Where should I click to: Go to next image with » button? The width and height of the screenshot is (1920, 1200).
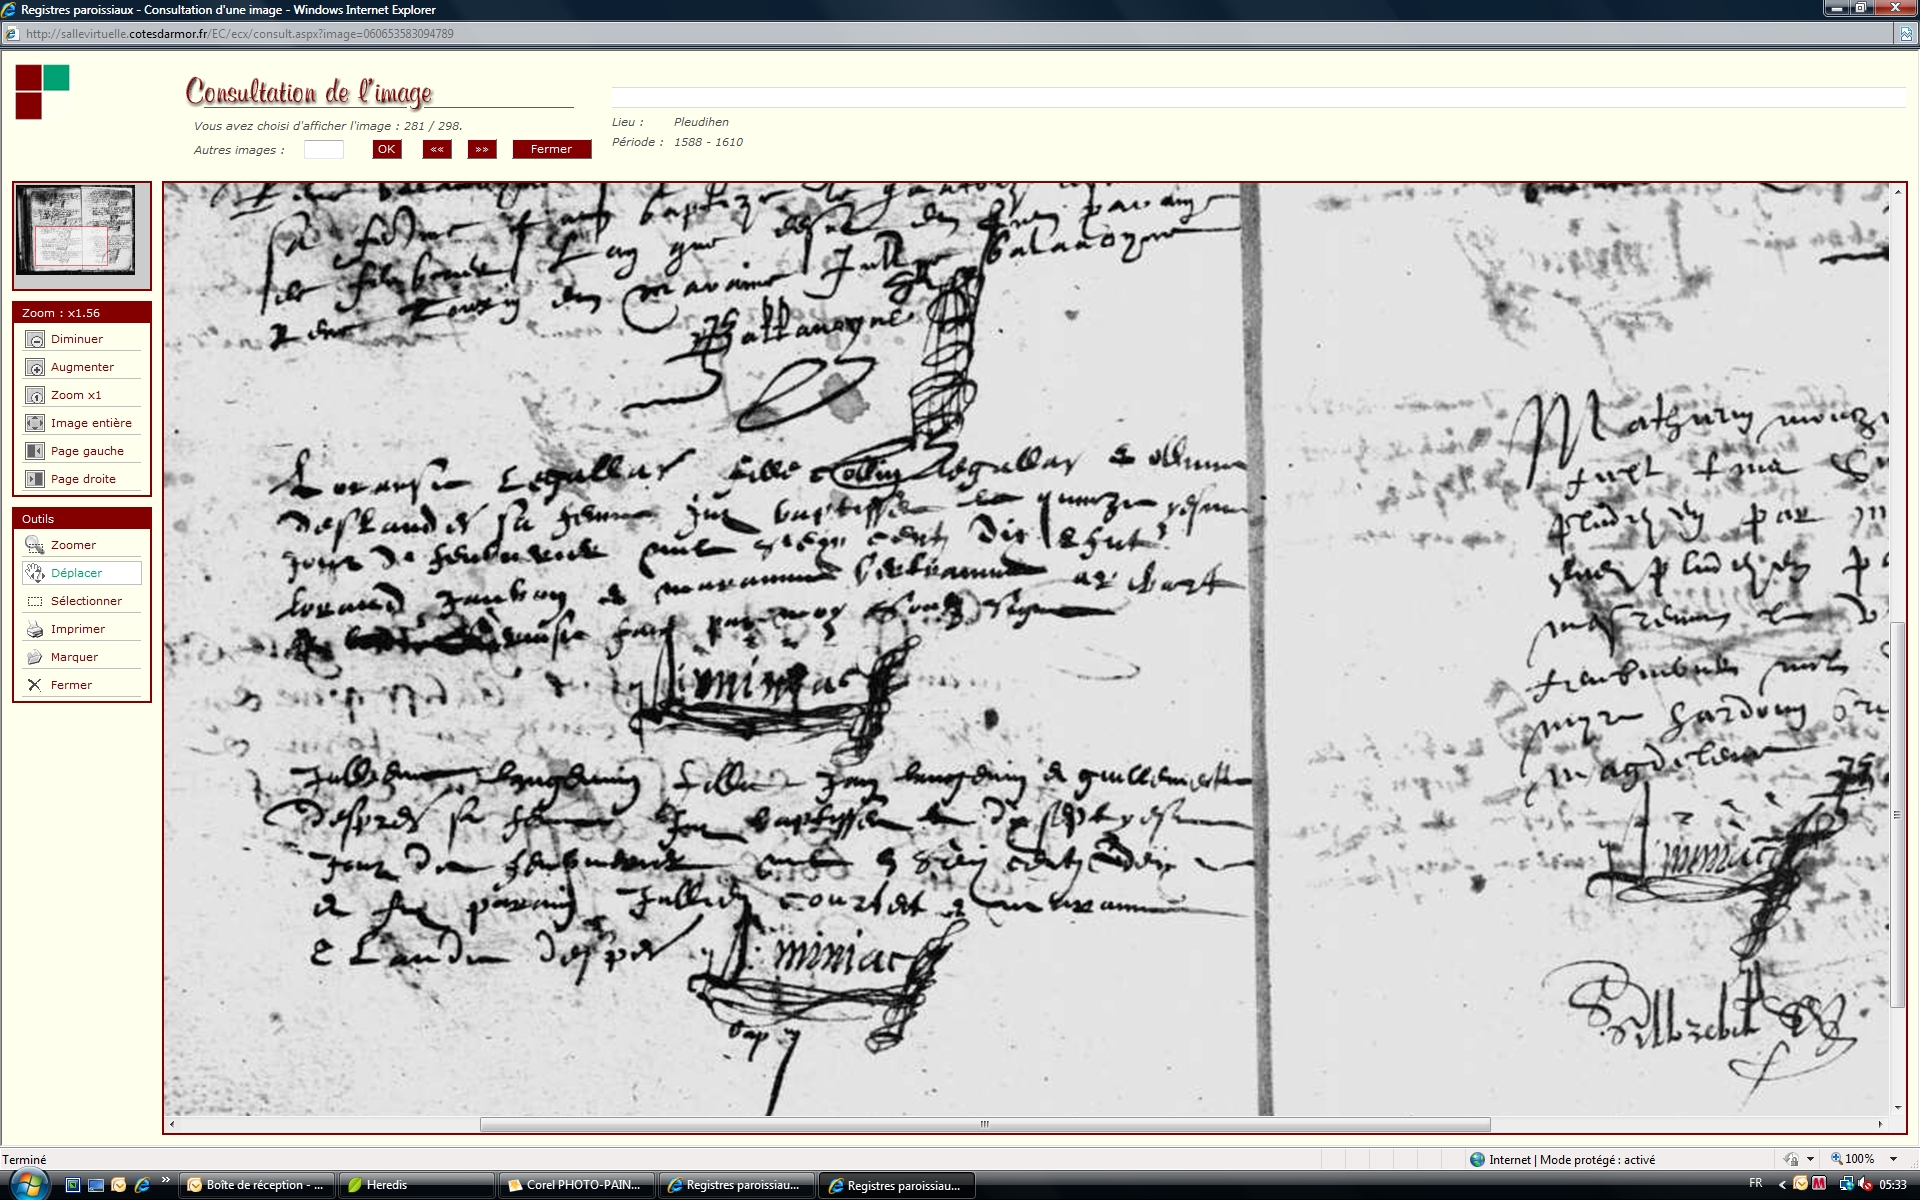pyautogui.click(x=482, y=150)
